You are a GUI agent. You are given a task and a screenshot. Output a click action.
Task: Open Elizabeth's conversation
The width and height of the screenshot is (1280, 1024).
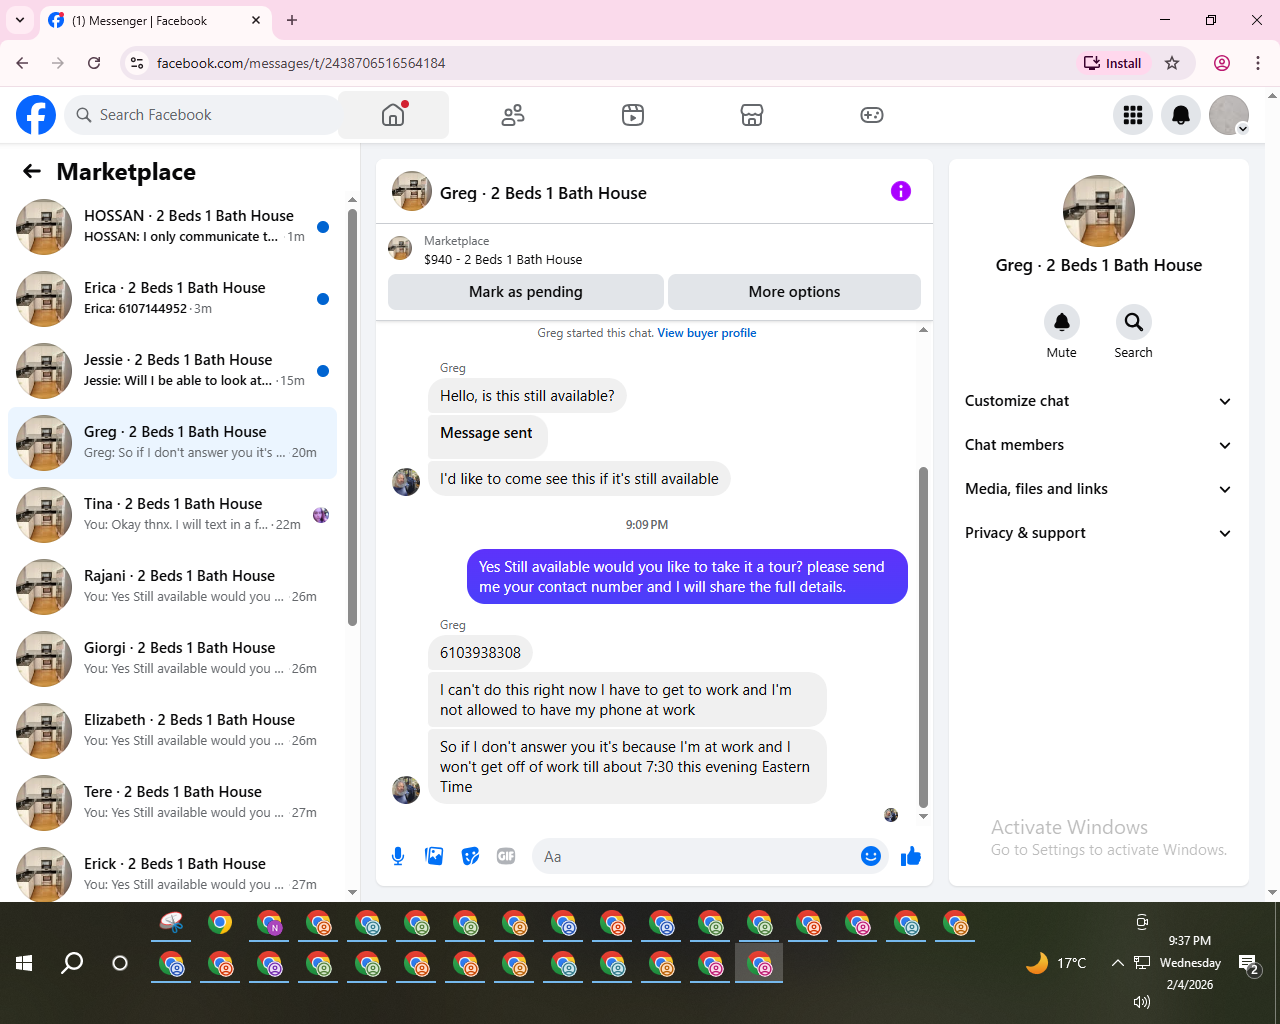point(172,731)
